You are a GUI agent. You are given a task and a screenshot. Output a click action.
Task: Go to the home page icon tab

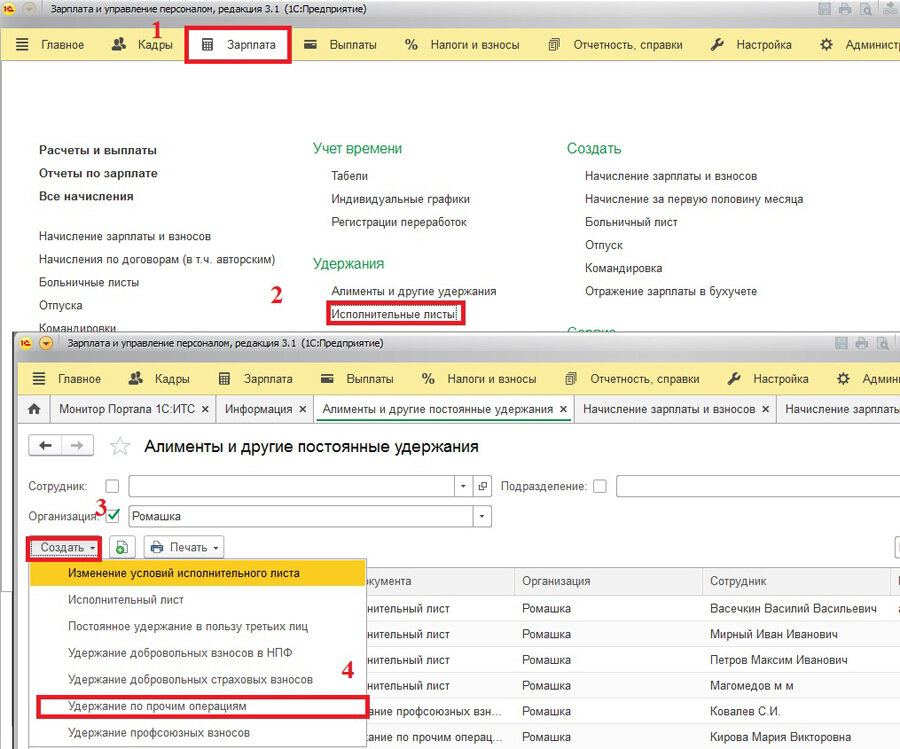(34, 409)
